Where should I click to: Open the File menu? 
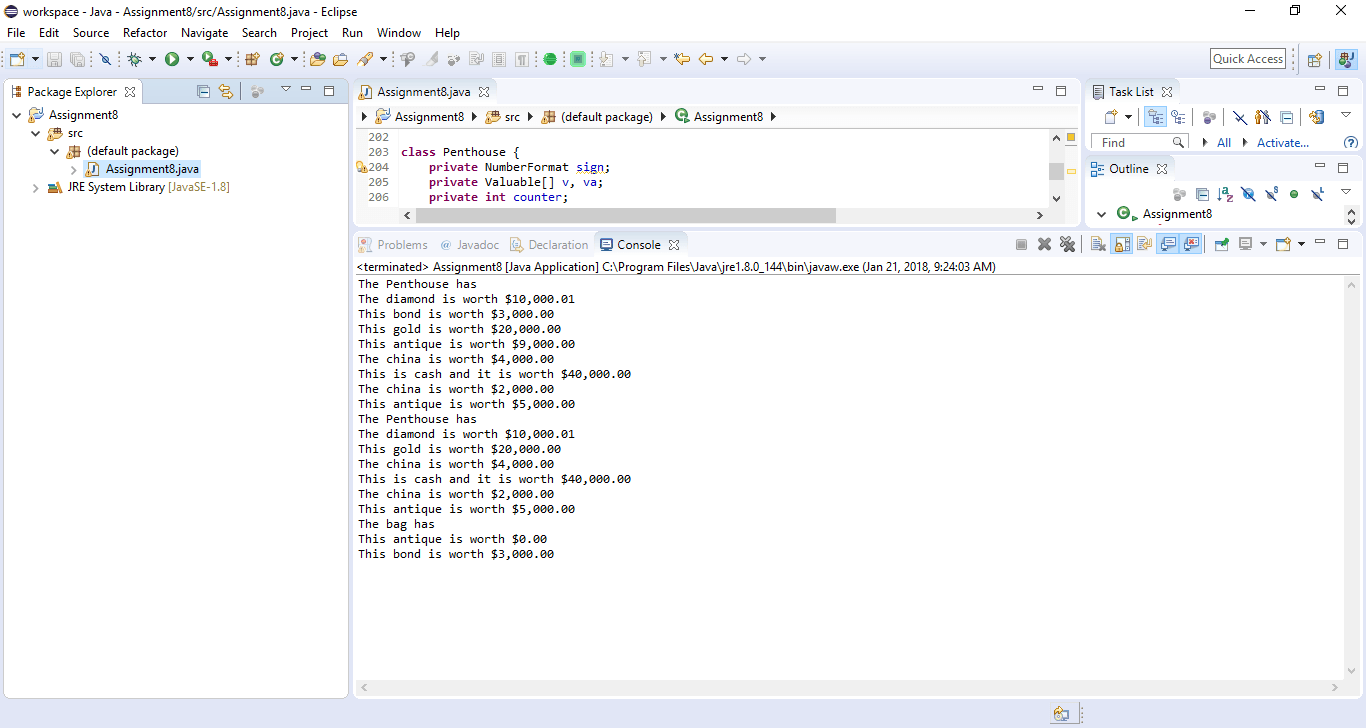coord(16,33)
